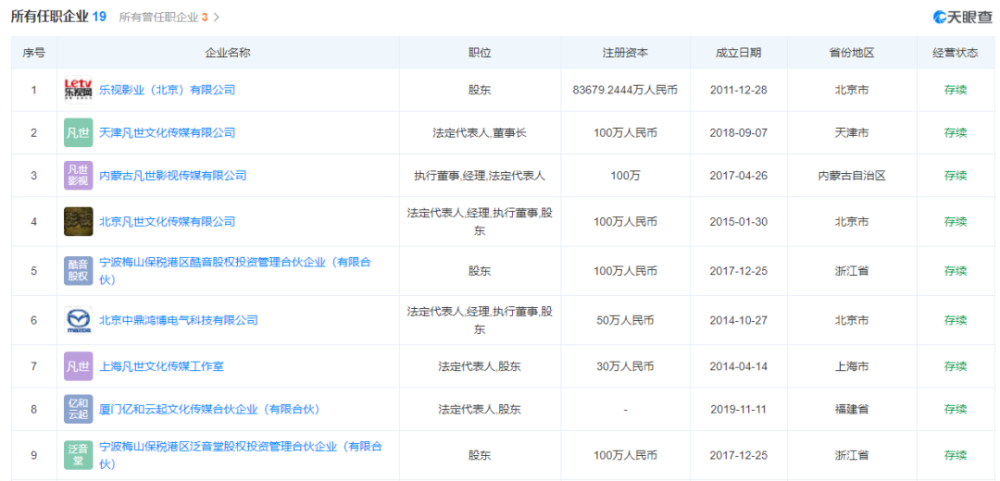
Task: Click 83679.2444万人民币 capital cell
Action: coord(625,90)
